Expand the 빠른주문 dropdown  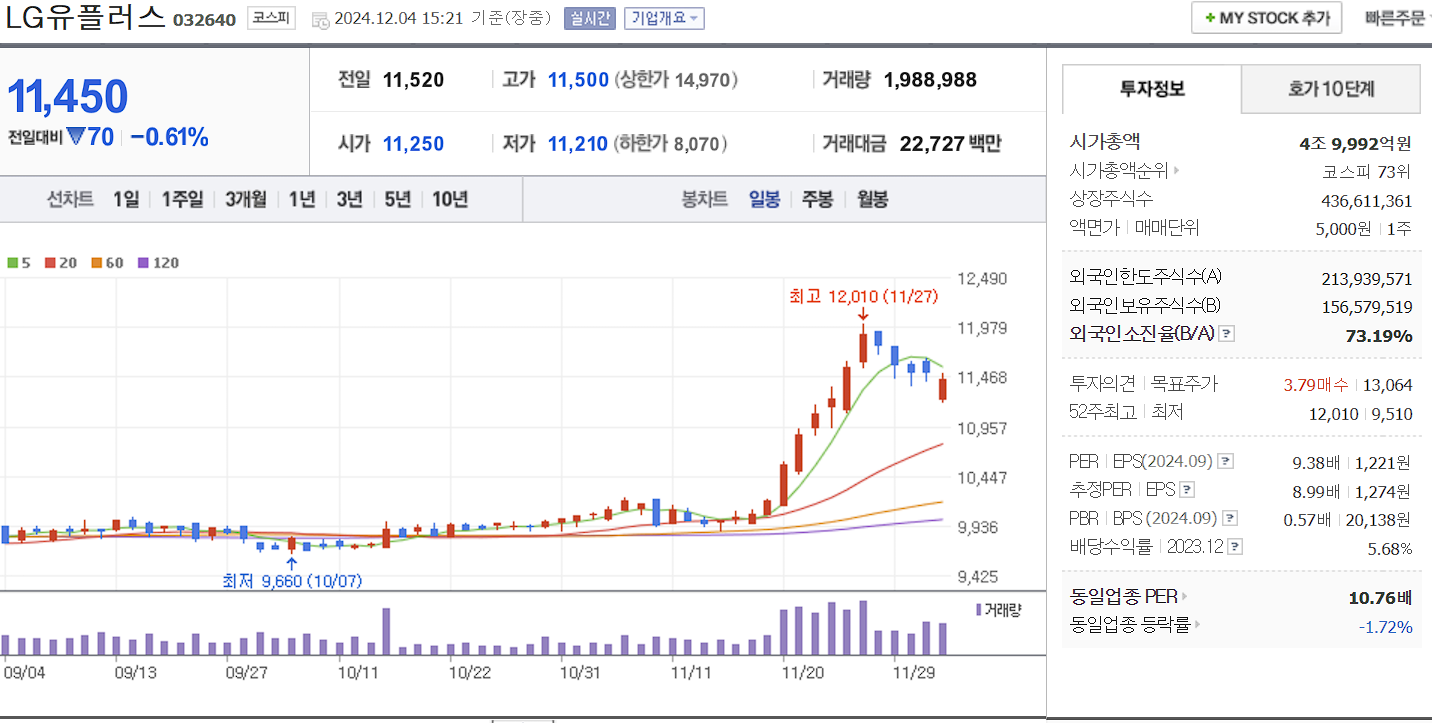pyautogui.click(x=1398, y=18)
